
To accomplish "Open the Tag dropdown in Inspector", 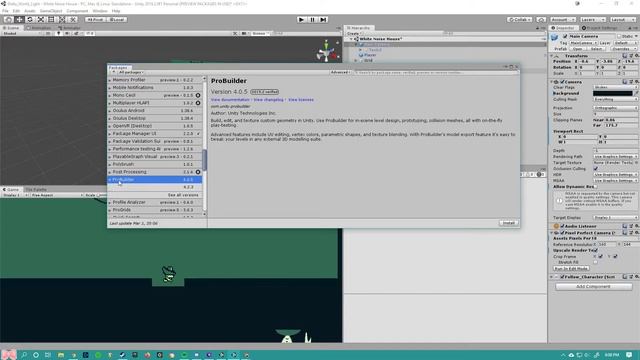I will coord(584,43).
